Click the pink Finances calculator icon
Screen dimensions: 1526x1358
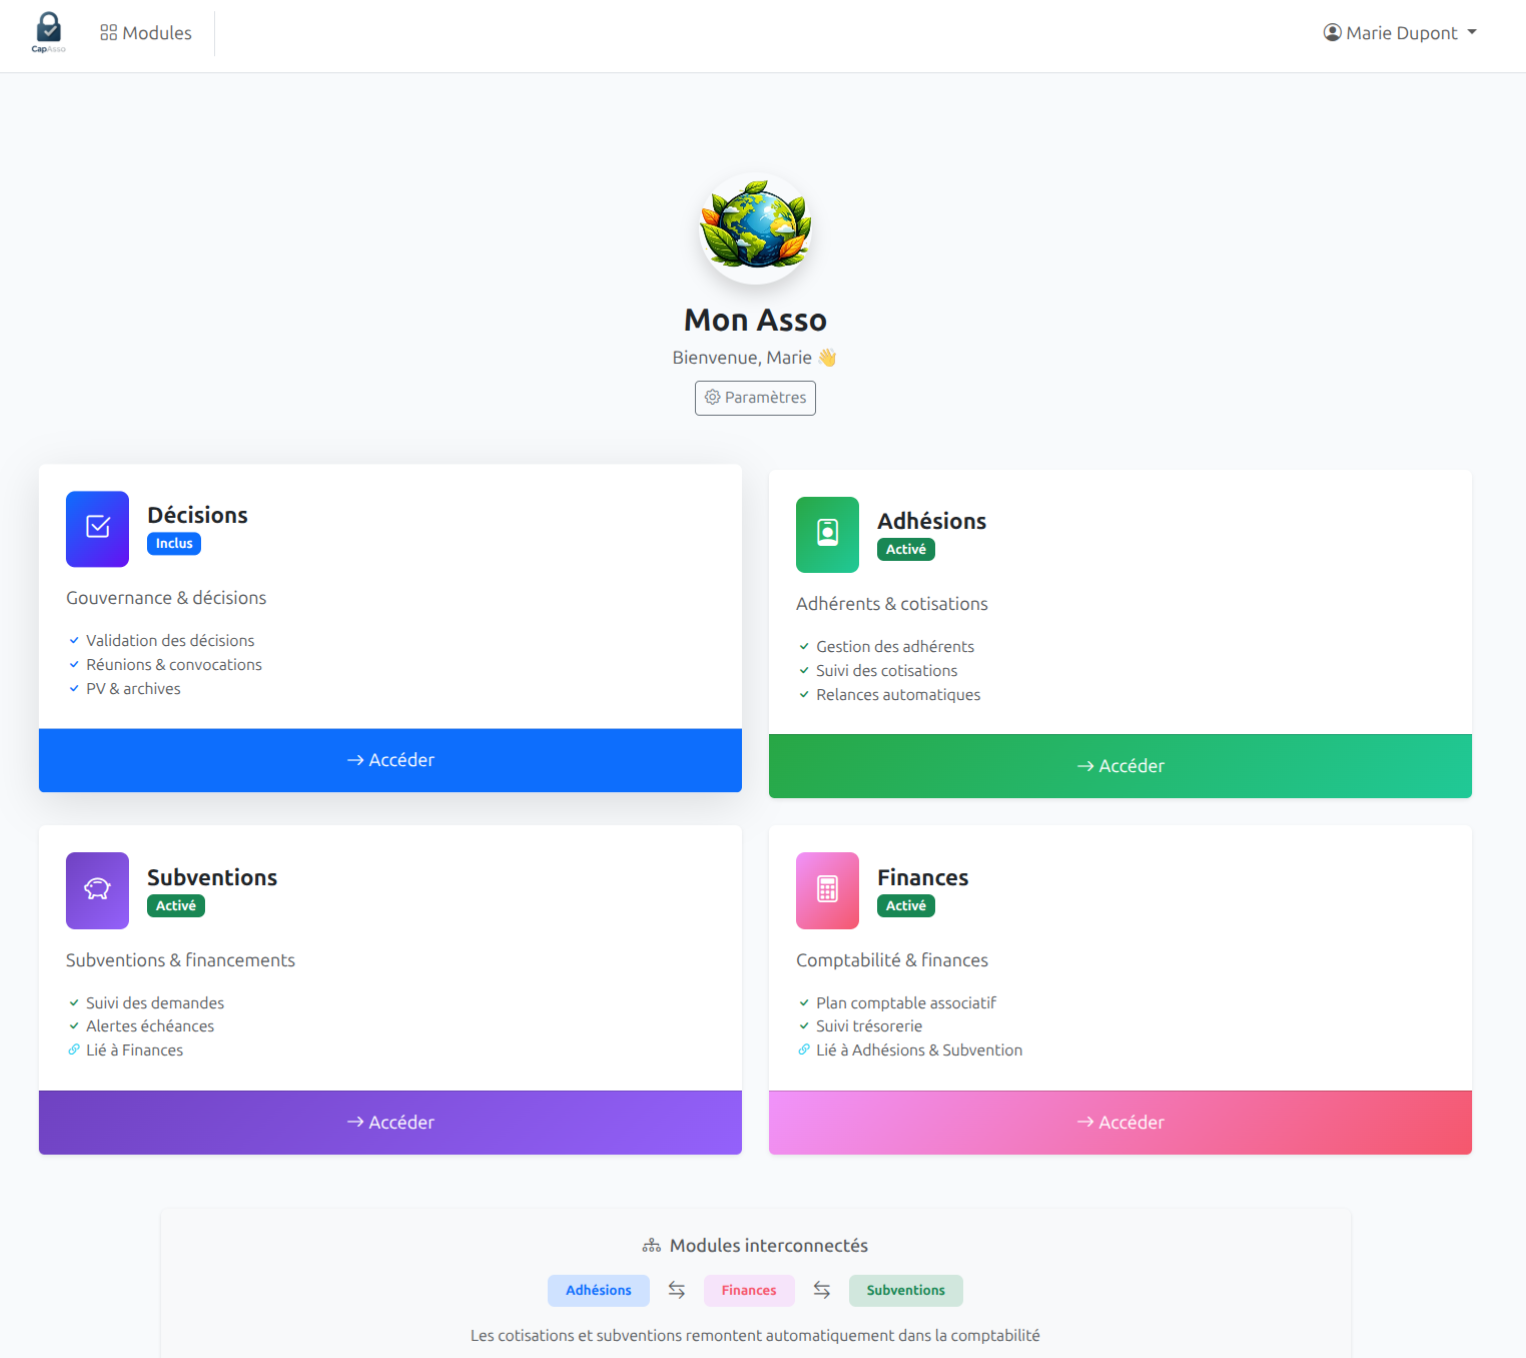[827, 890]
